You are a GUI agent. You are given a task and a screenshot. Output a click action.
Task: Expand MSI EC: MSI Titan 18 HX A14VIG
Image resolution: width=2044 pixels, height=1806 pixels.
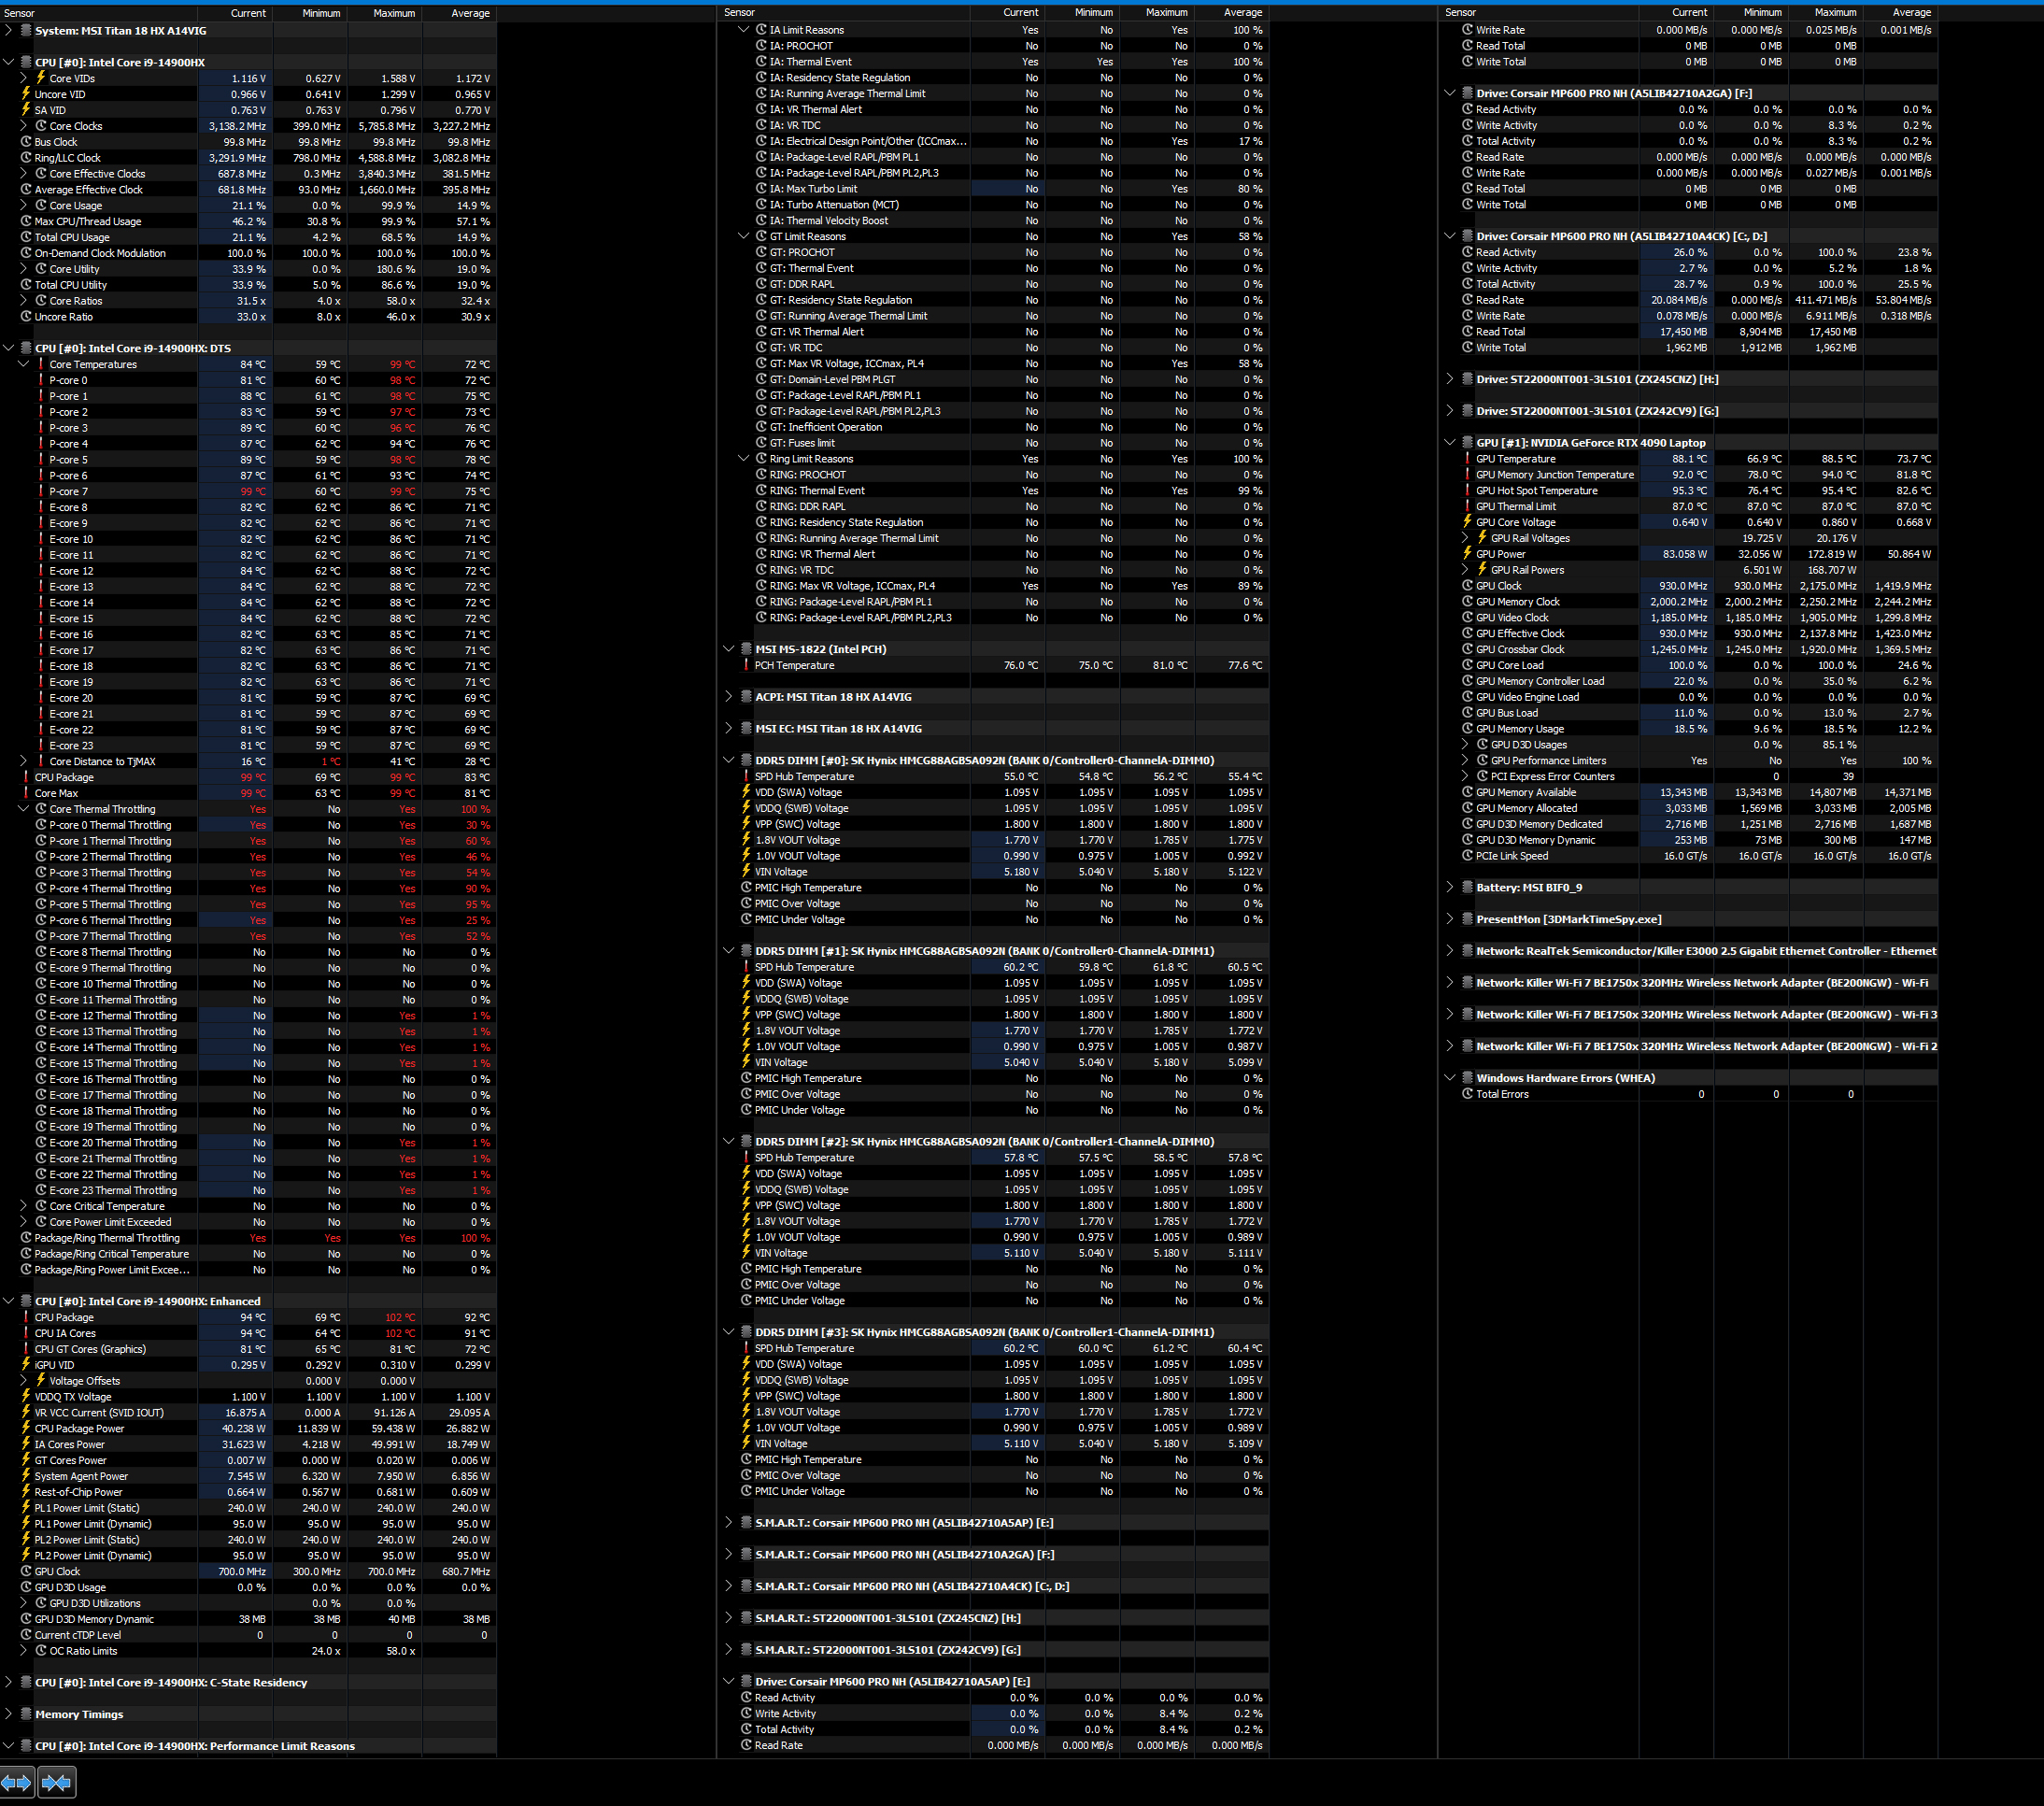tap(729, 728)
